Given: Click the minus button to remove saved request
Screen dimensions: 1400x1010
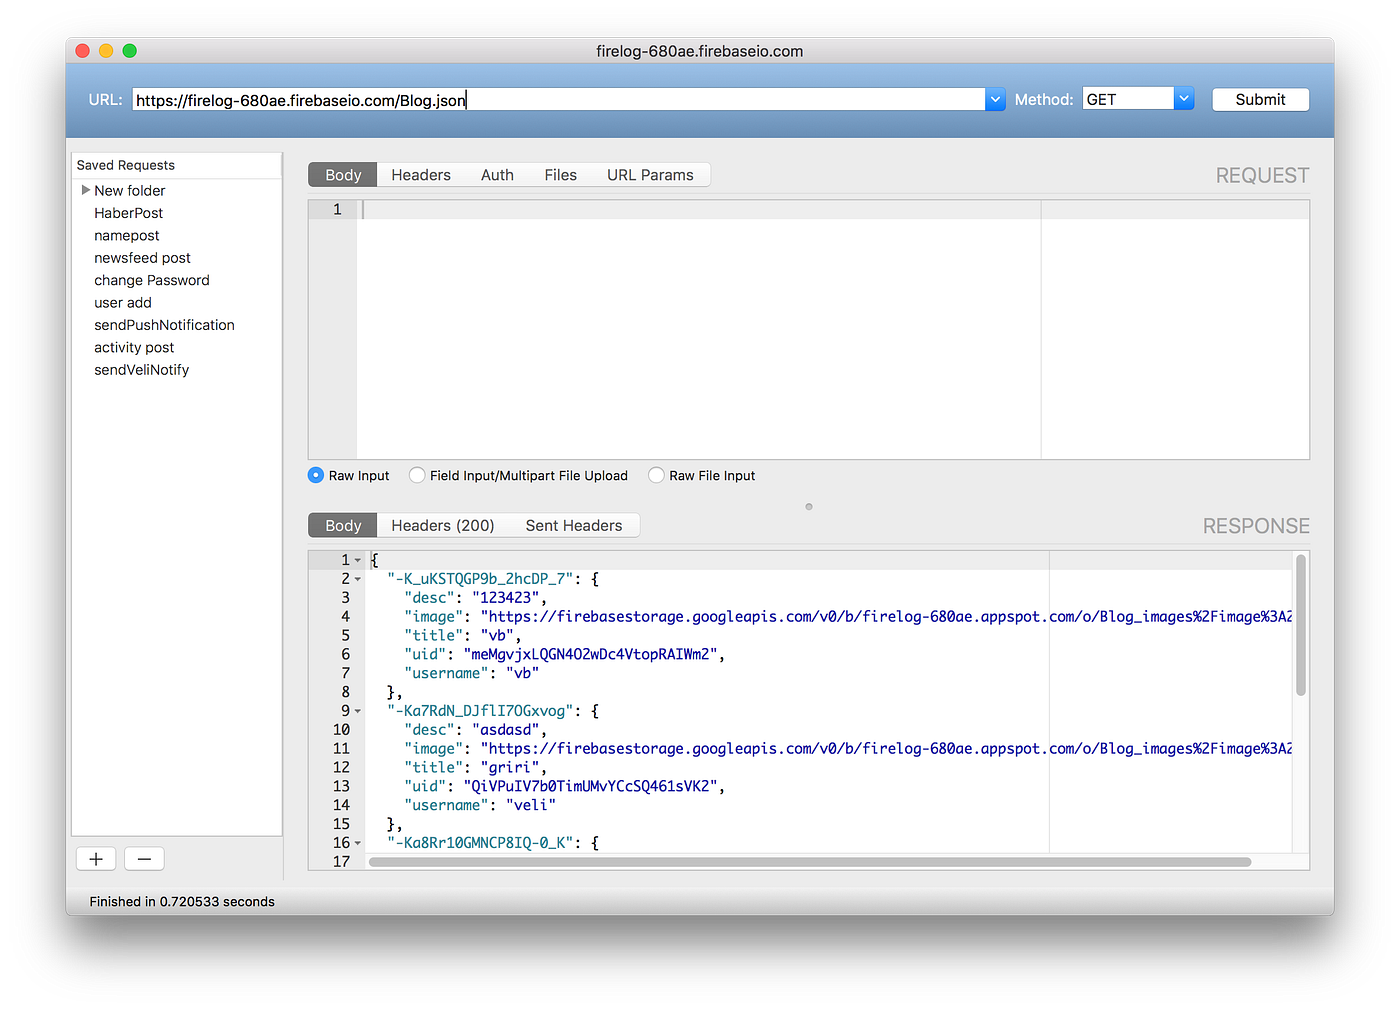Looking at the screenshot, I should tap(144, 859).
